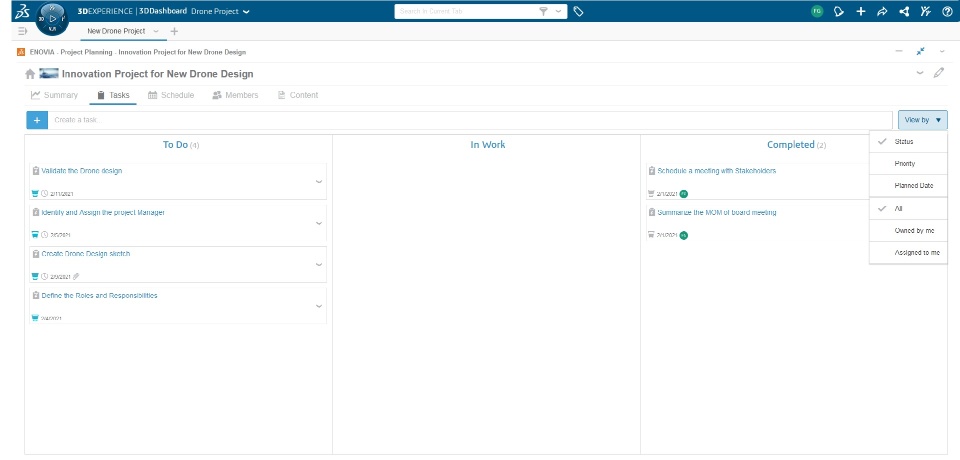Open the FG user profile avatar
Screen dimensions: 960x460
(817, 11)
